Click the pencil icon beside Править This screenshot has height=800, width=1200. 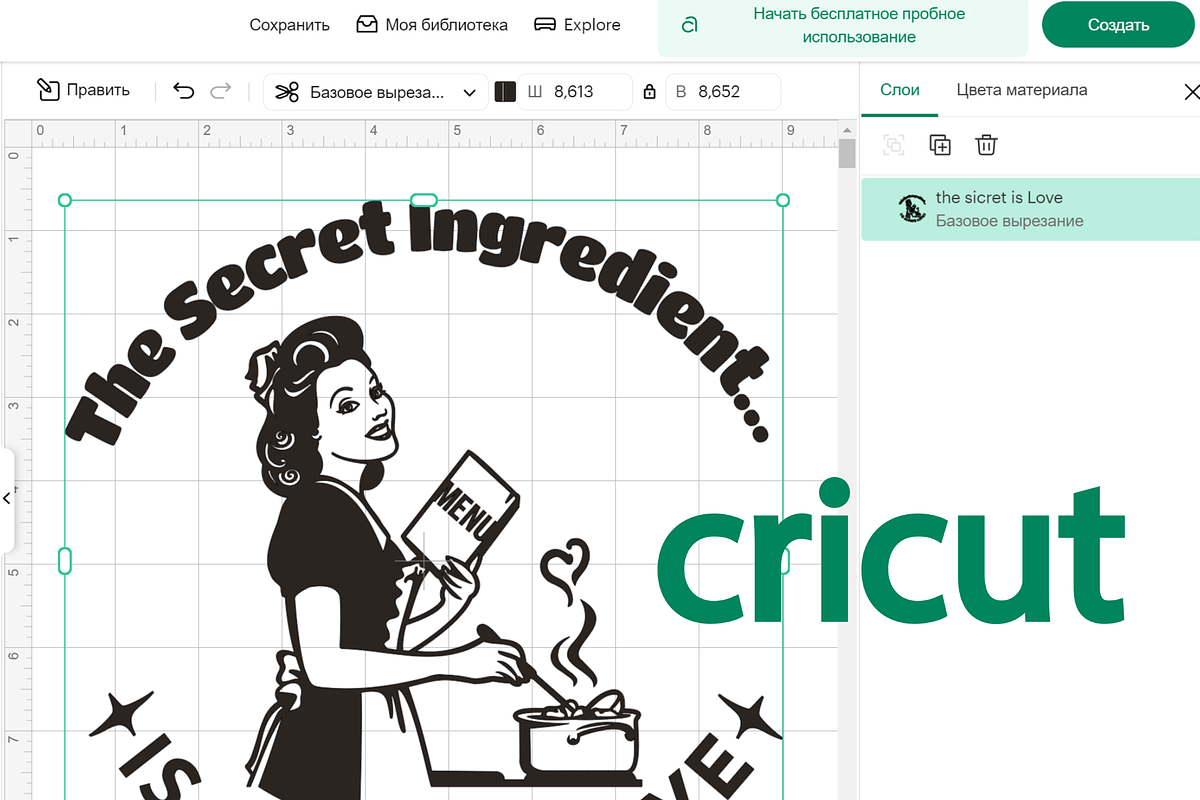[x=48, y=90]
